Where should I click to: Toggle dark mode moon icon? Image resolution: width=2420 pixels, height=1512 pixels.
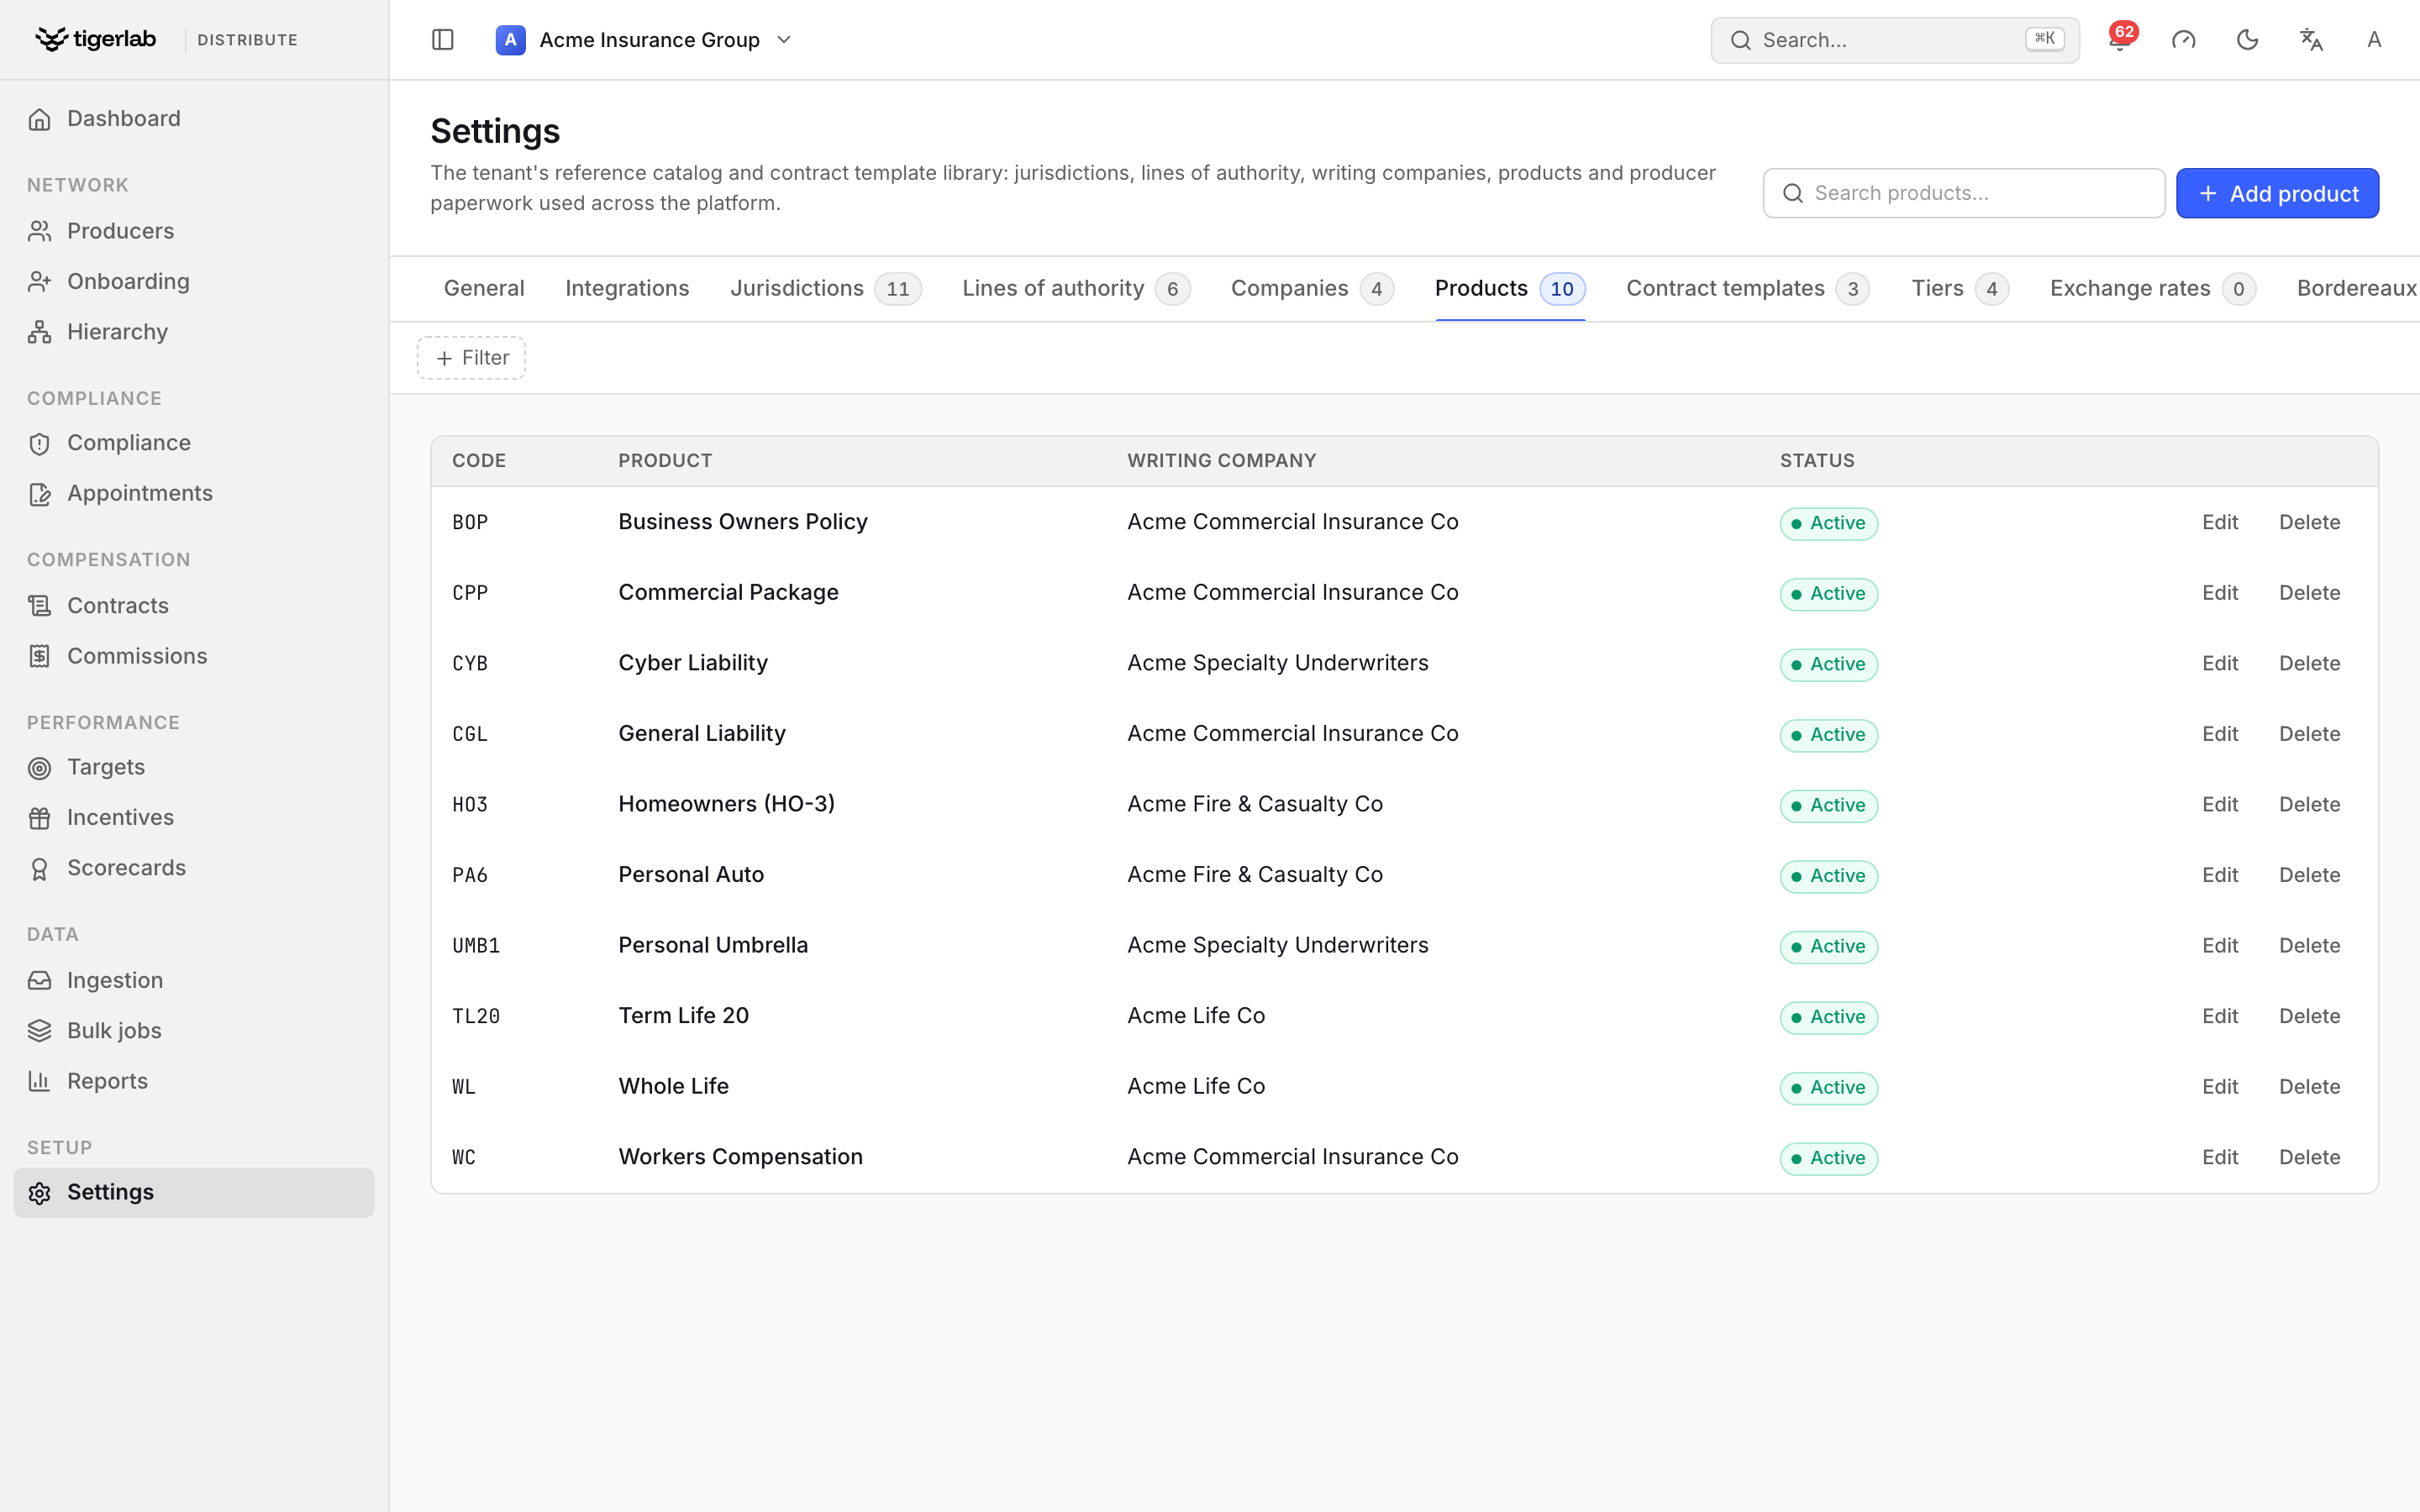pos(2247,40)
